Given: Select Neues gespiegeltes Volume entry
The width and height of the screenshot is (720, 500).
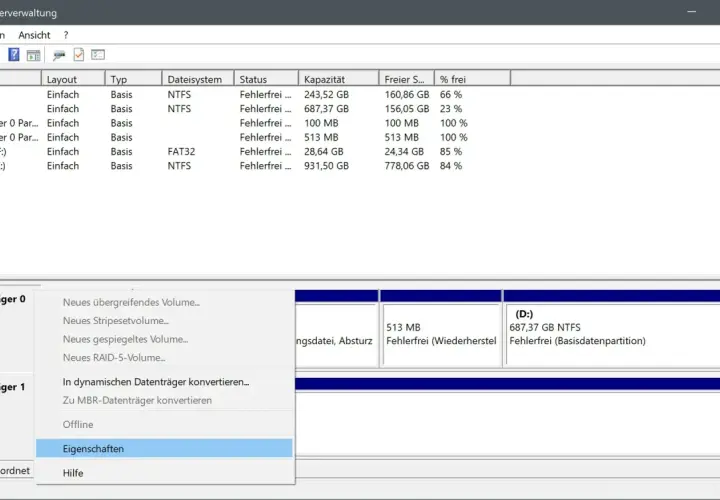Looking at the screenshot, I should pyautogui.click(x=164, y=339).
